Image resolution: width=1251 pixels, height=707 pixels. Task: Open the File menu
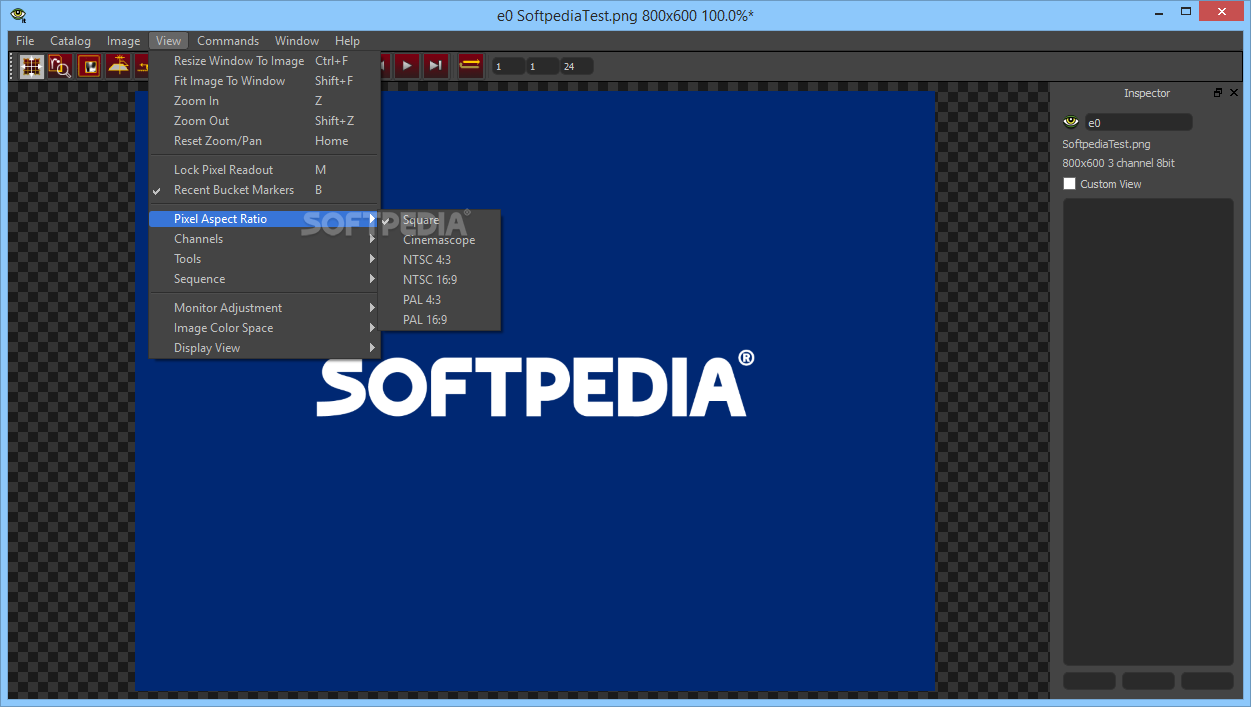coord(25,41)
